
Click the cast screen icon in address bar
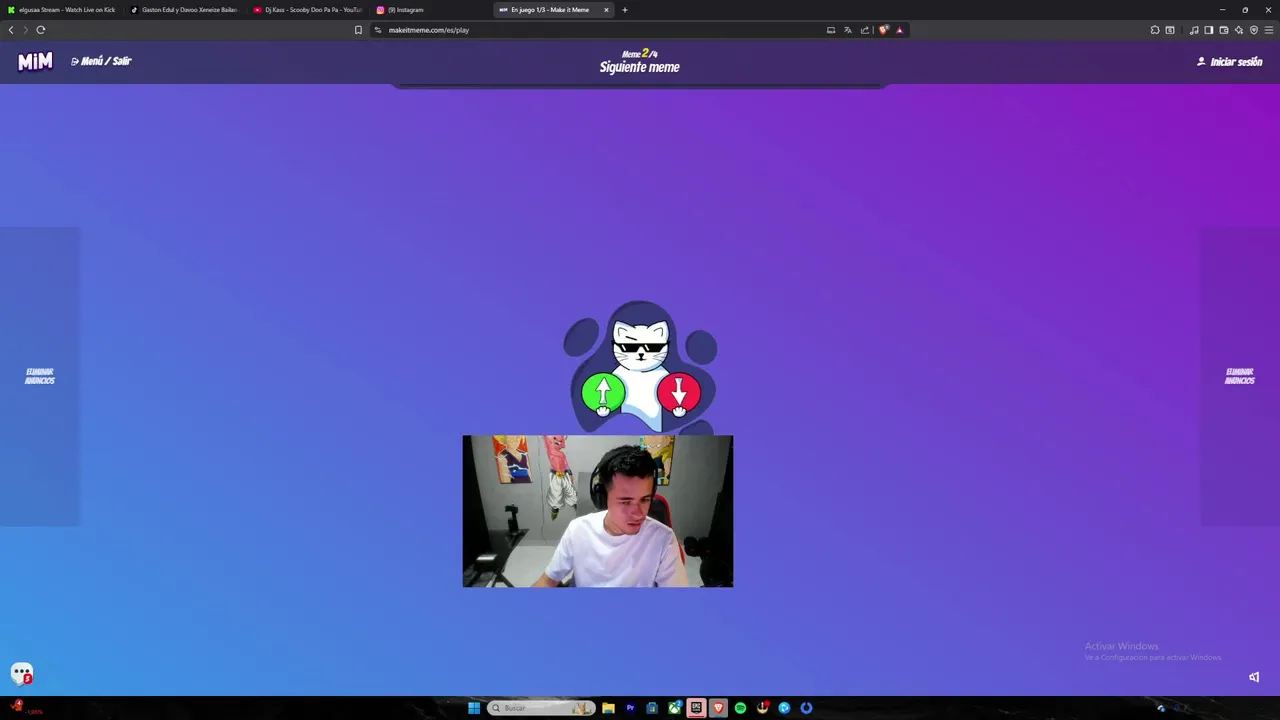pos(831,30)
